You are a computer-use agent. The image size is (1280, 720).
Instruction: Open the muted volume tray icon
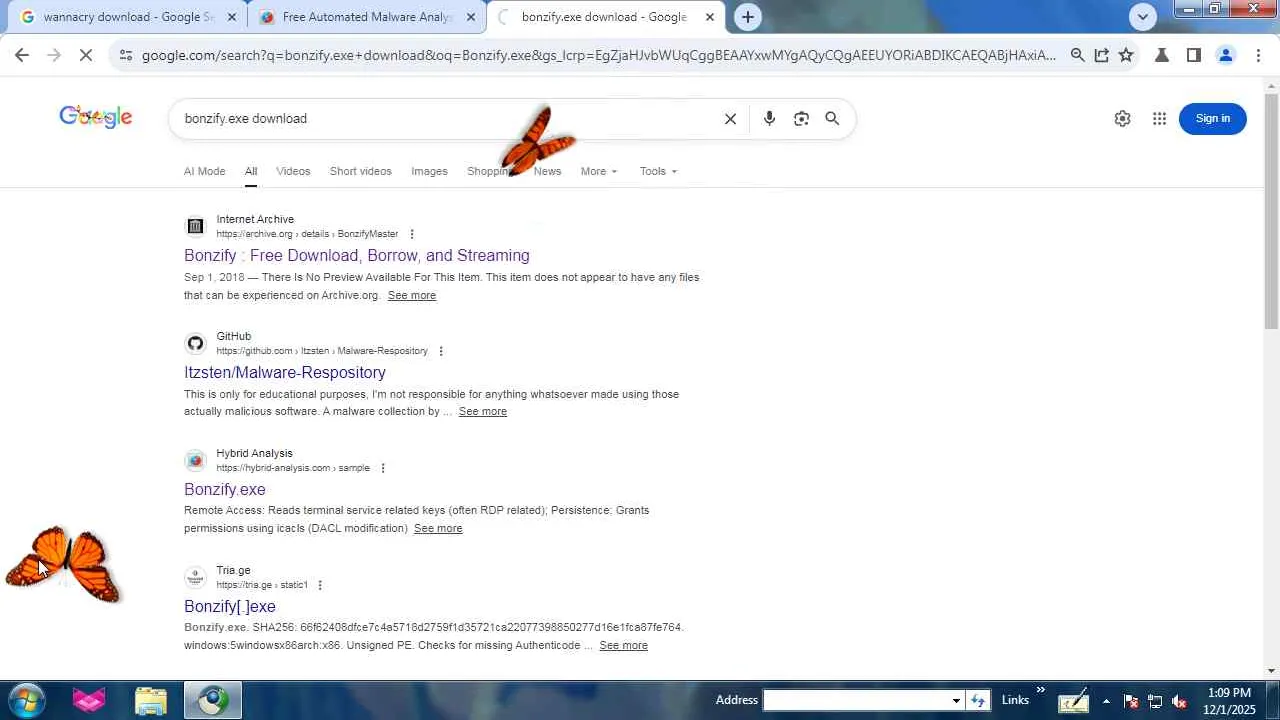[1179, 701]
